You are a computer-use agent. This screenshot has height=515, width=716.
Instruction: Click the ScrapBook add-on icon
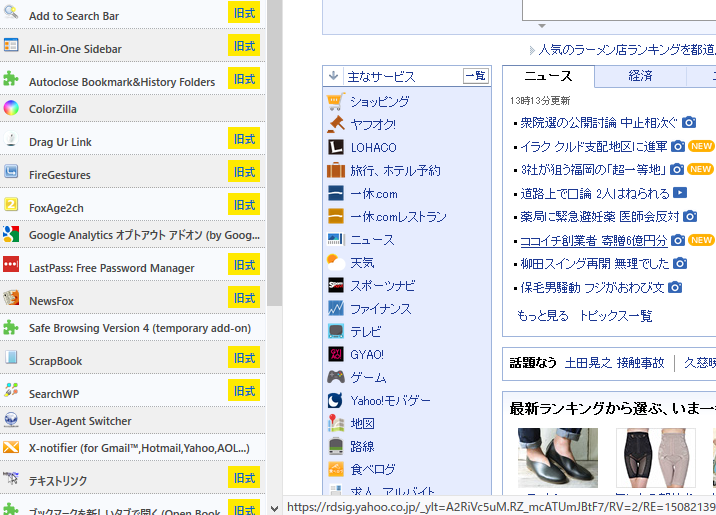(11, 357)
